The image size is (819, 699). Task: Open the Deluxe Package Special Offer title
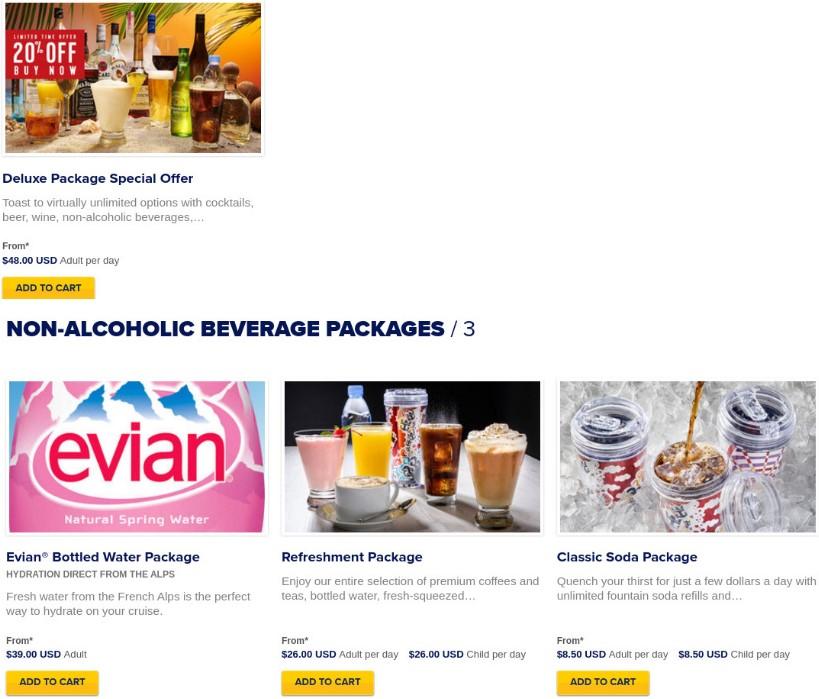(x=98, y=179)
